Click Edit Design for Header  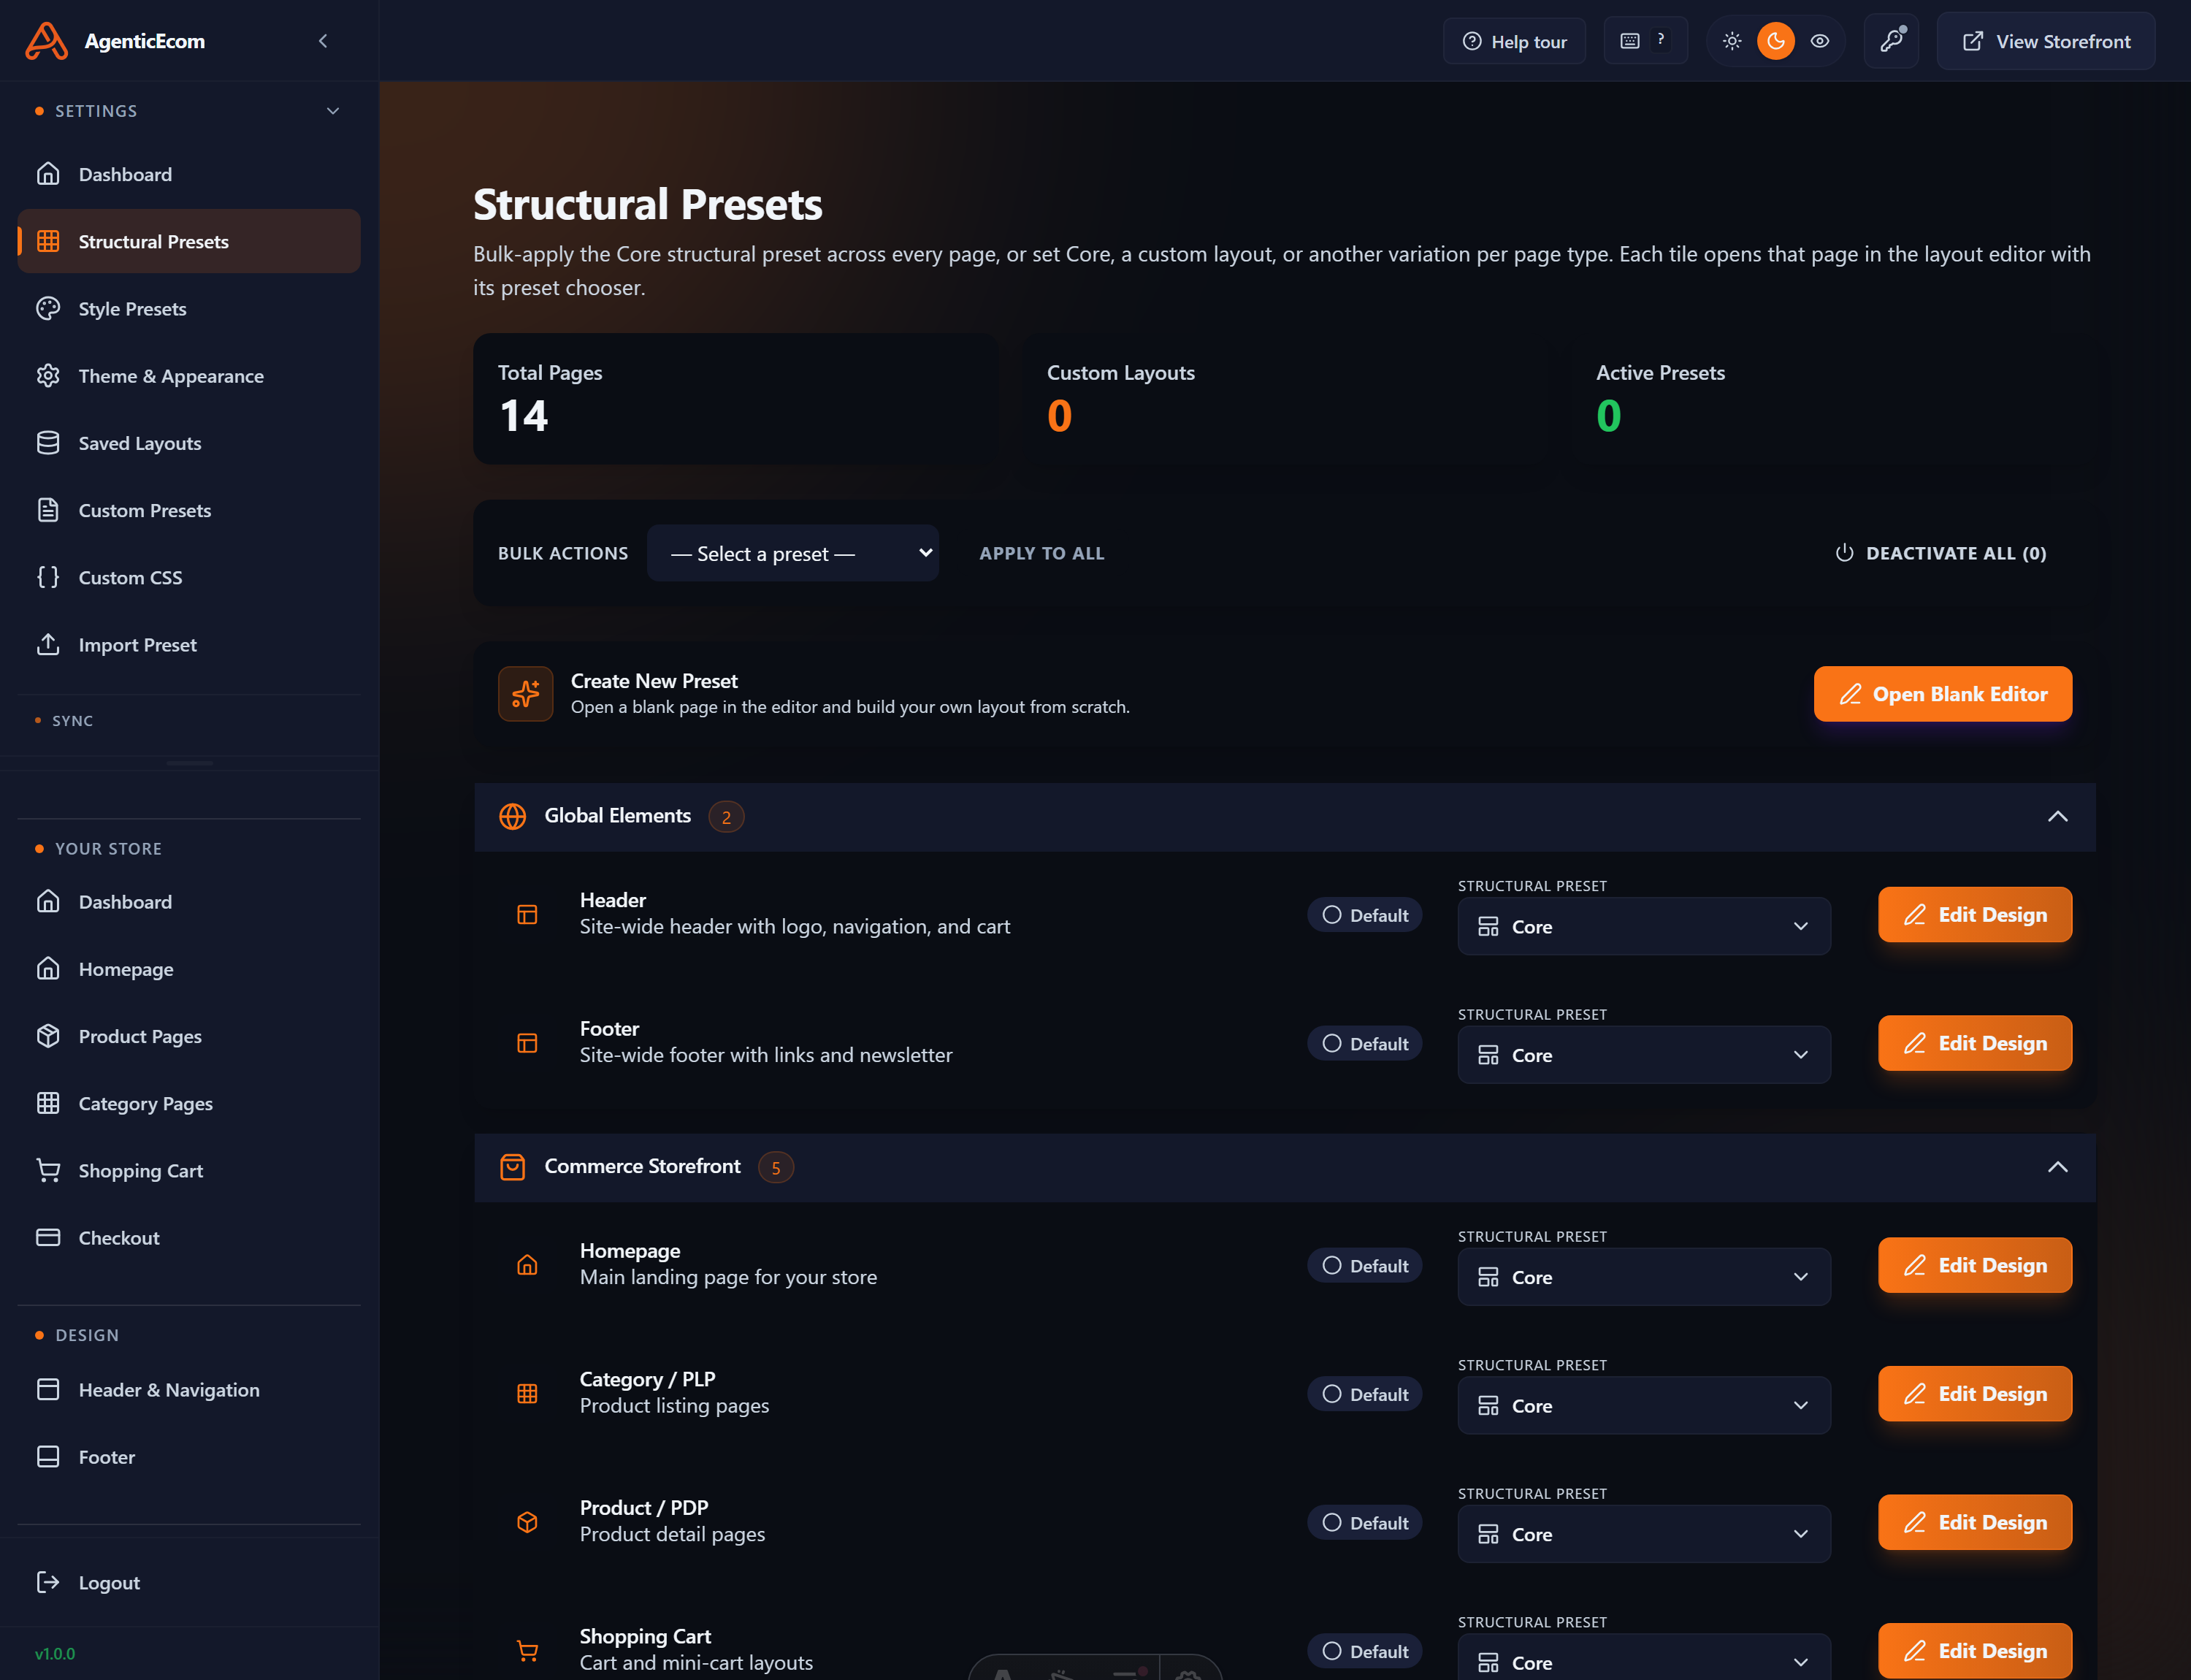tap(1975, 914)
